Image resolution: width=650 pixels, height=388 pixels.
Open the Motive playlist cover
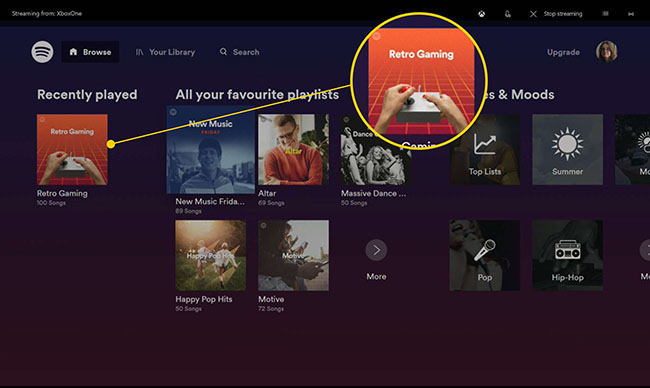(x=293, y=255)
